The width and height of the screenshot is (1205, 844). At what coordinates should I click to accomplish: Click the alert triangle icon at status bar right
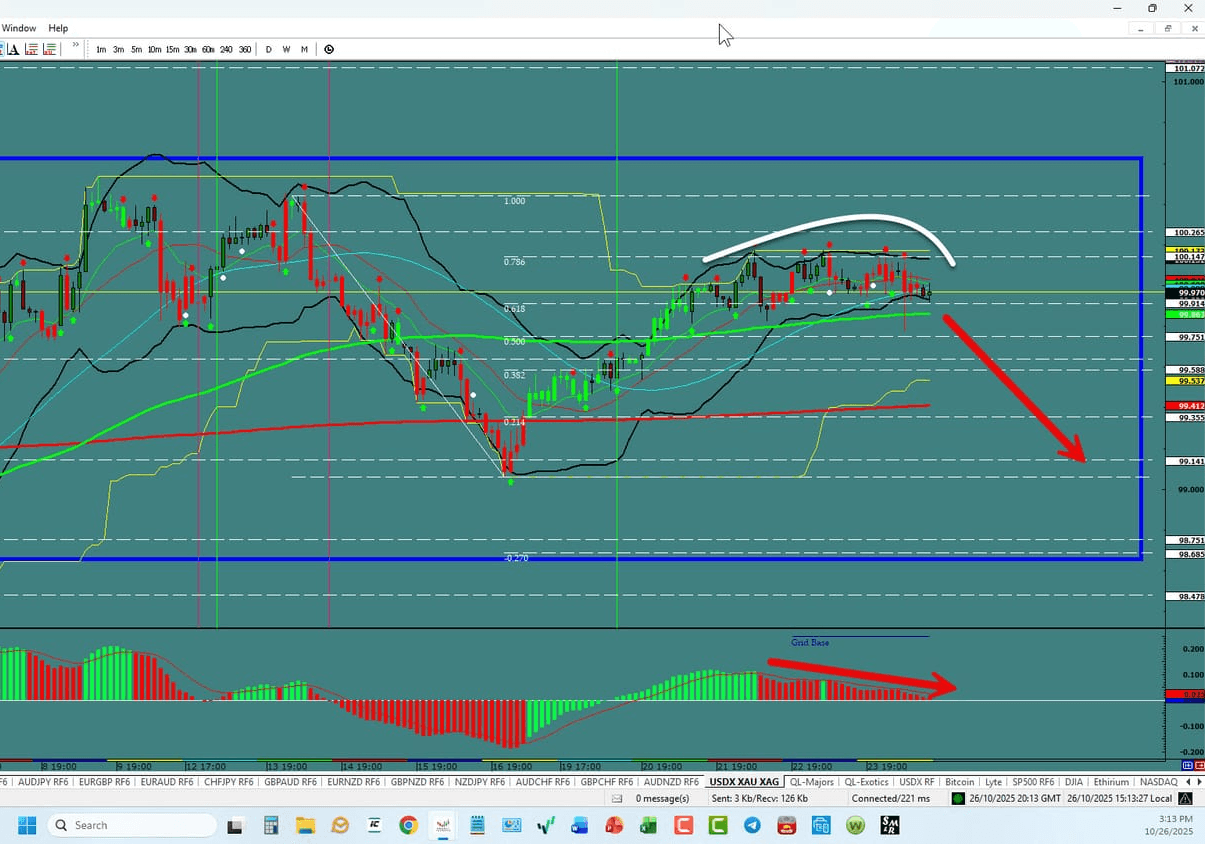pos(1186,798)
